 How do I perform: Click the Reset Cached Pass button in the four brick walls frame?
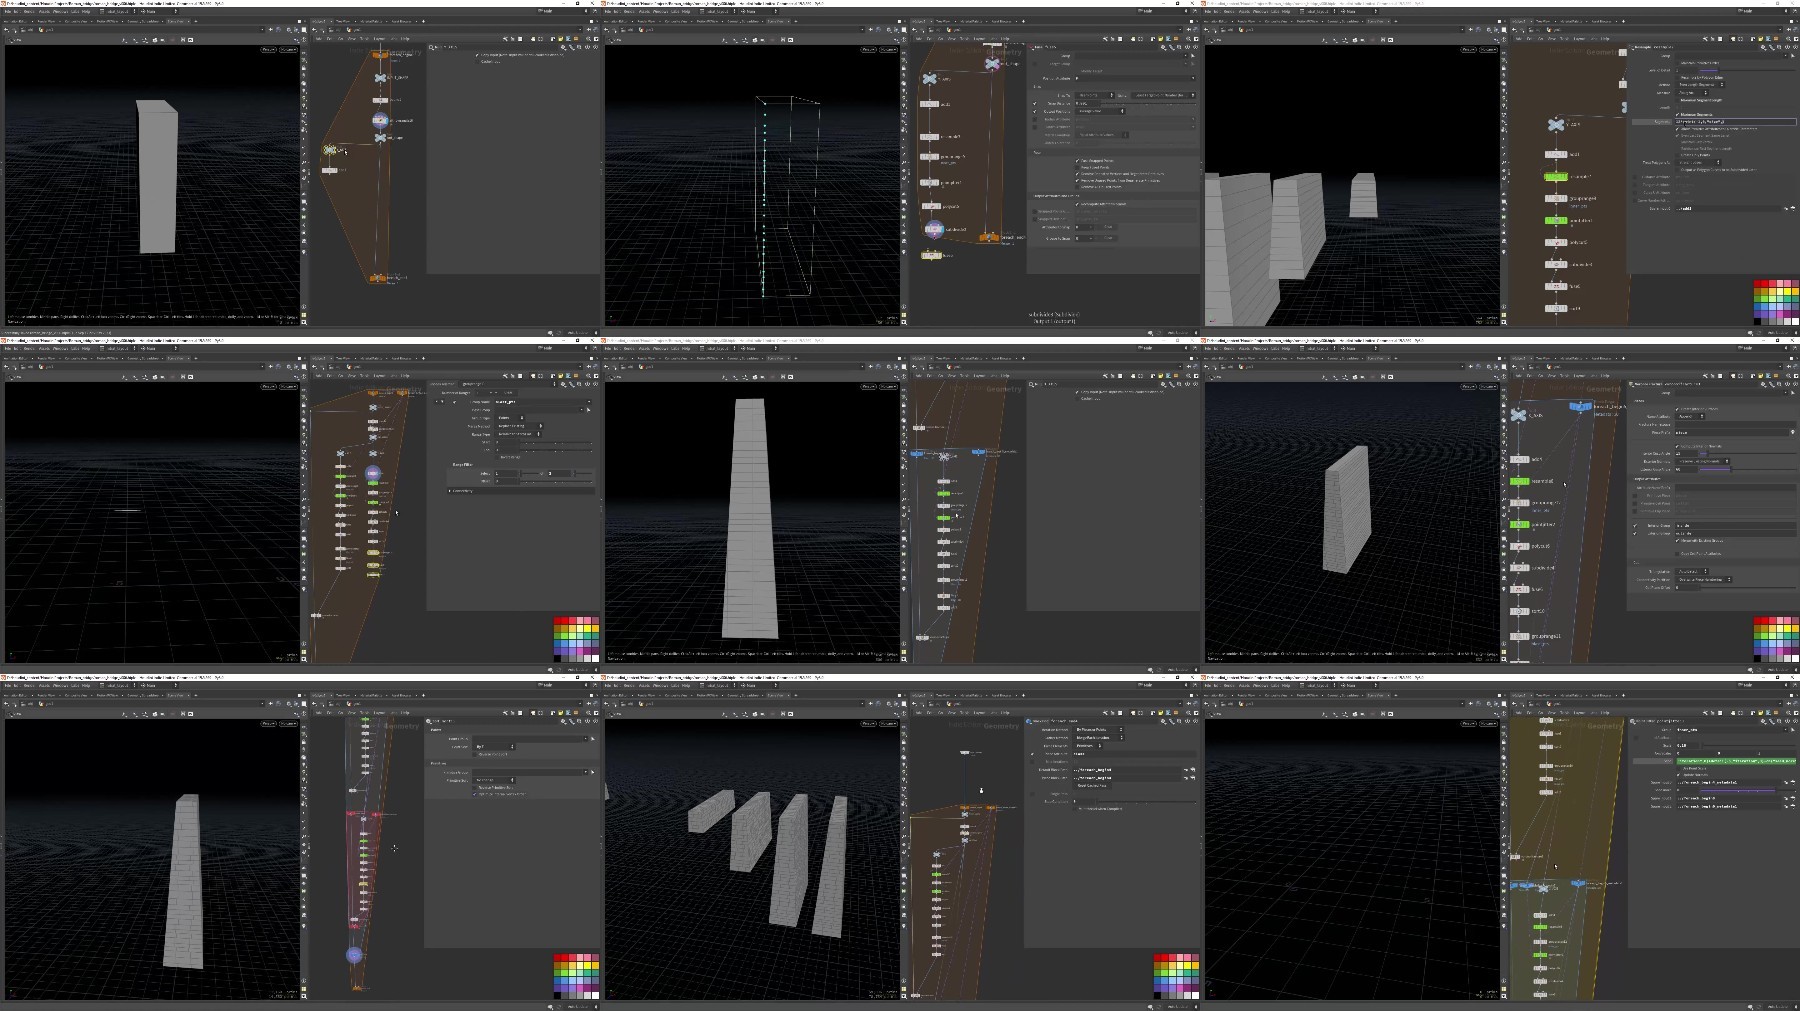click(1092, 785)
